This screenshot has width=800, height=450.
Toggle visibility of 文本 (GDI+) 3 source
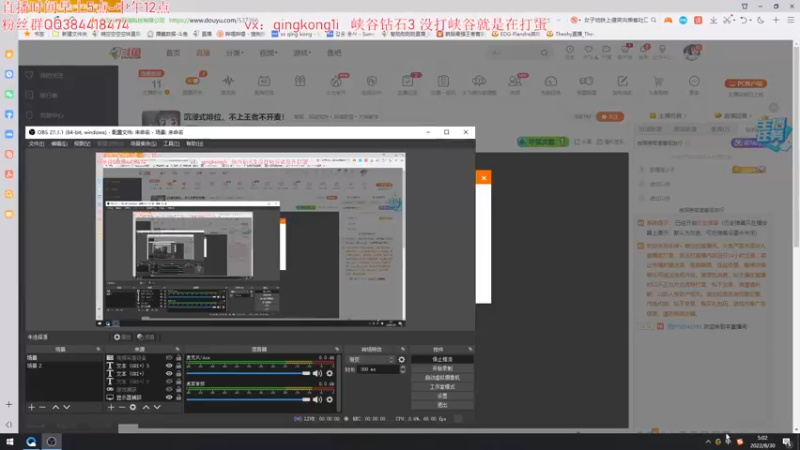169,366
